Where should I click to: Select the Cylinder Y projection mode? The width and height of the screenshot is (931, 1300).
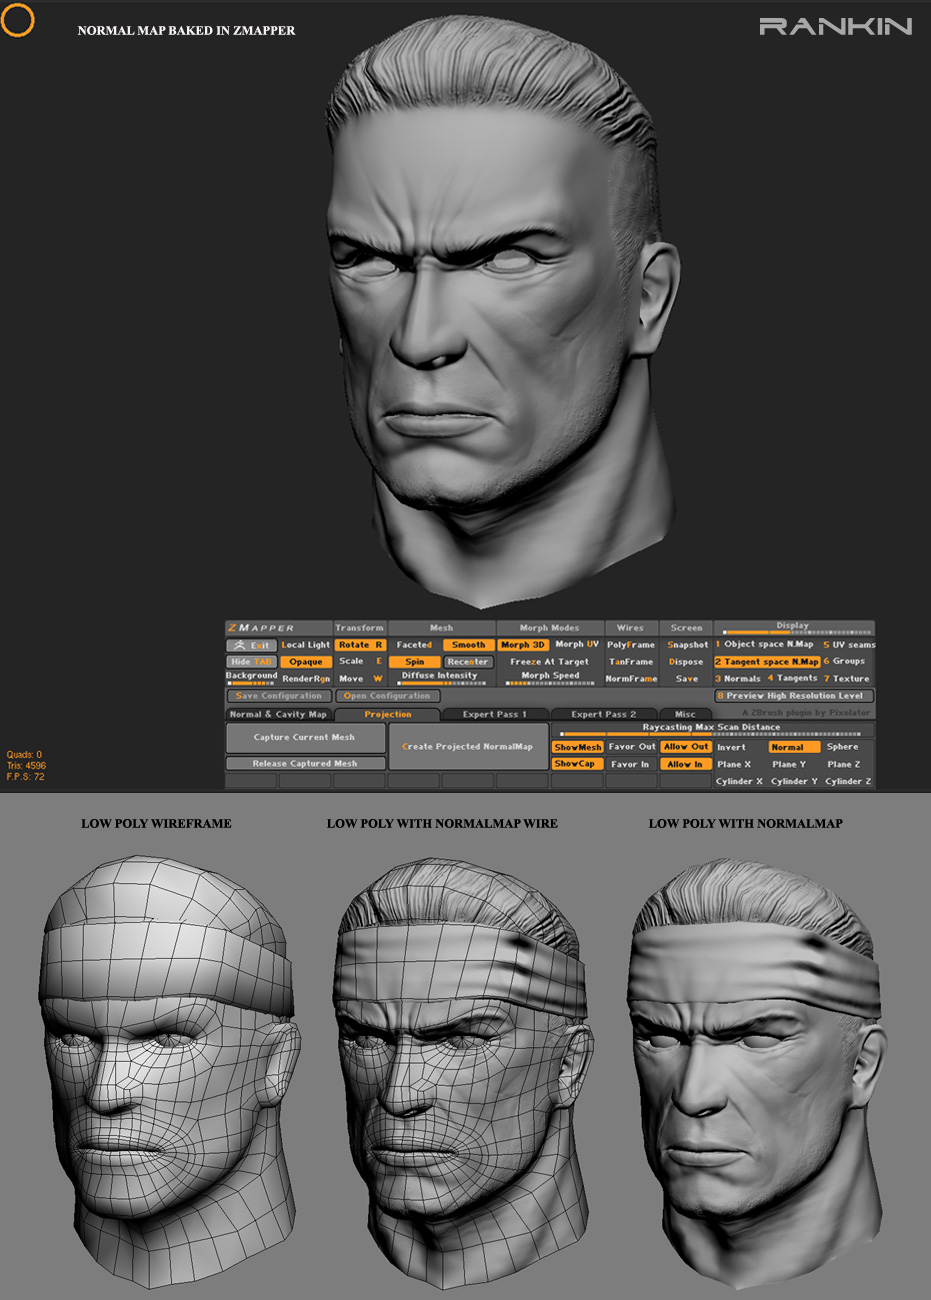coord(794,781)
